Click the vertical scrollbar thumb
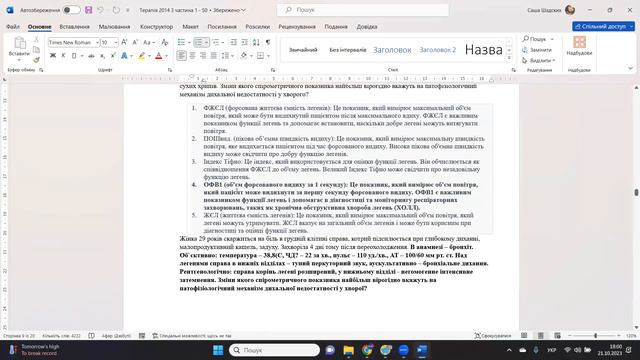The height and width of the screenshot is (360, 640). coord(636,192)
